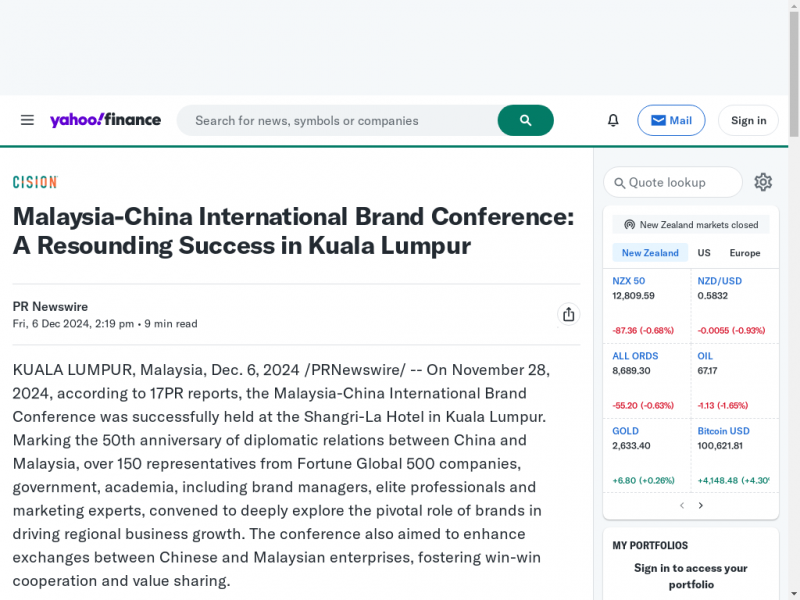Open the OIL quote
The image size is (800, 600).
point(705,356)
